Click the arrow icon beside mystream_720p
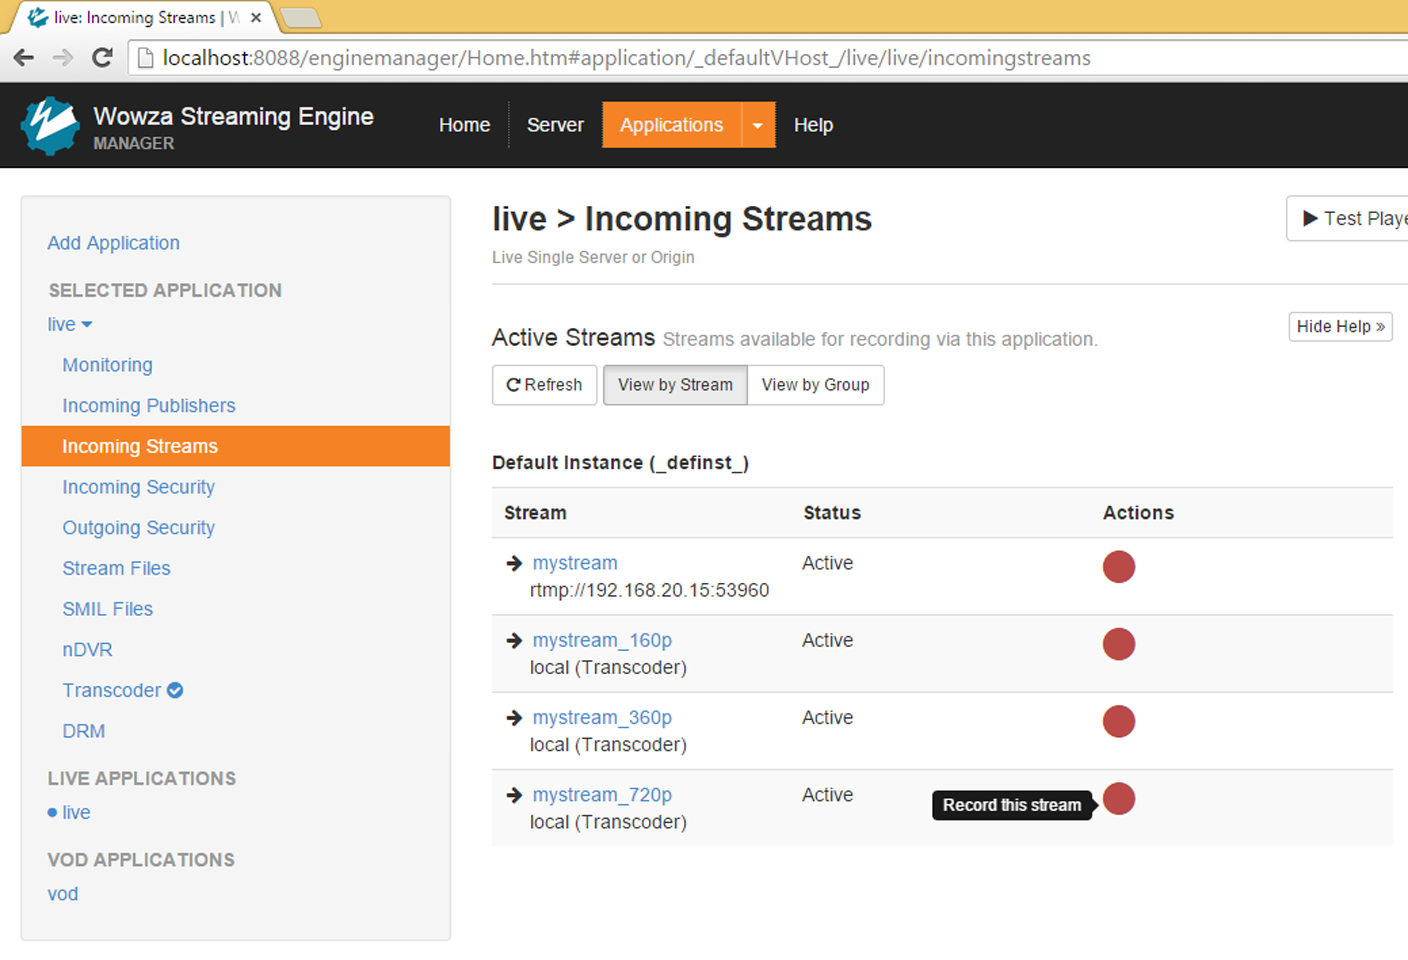The width and height of the screenshot is (1408, 960). pos(514,795)
